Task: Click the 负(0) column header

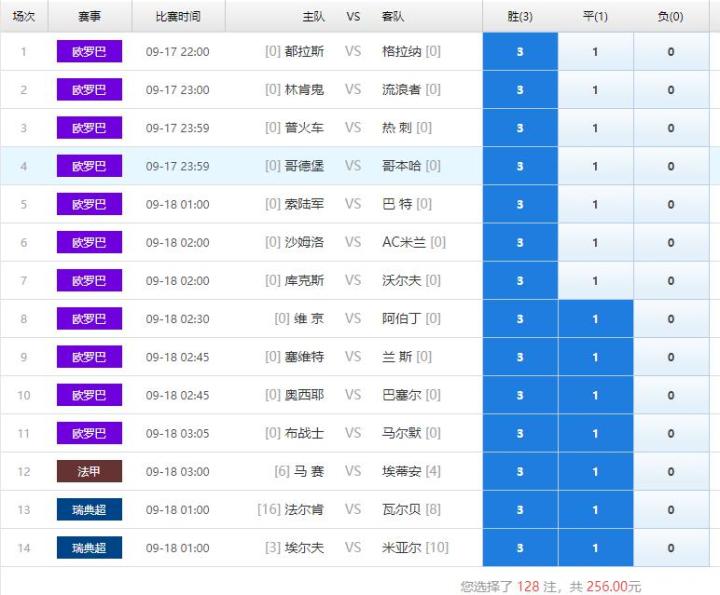Action: point(671,17)
